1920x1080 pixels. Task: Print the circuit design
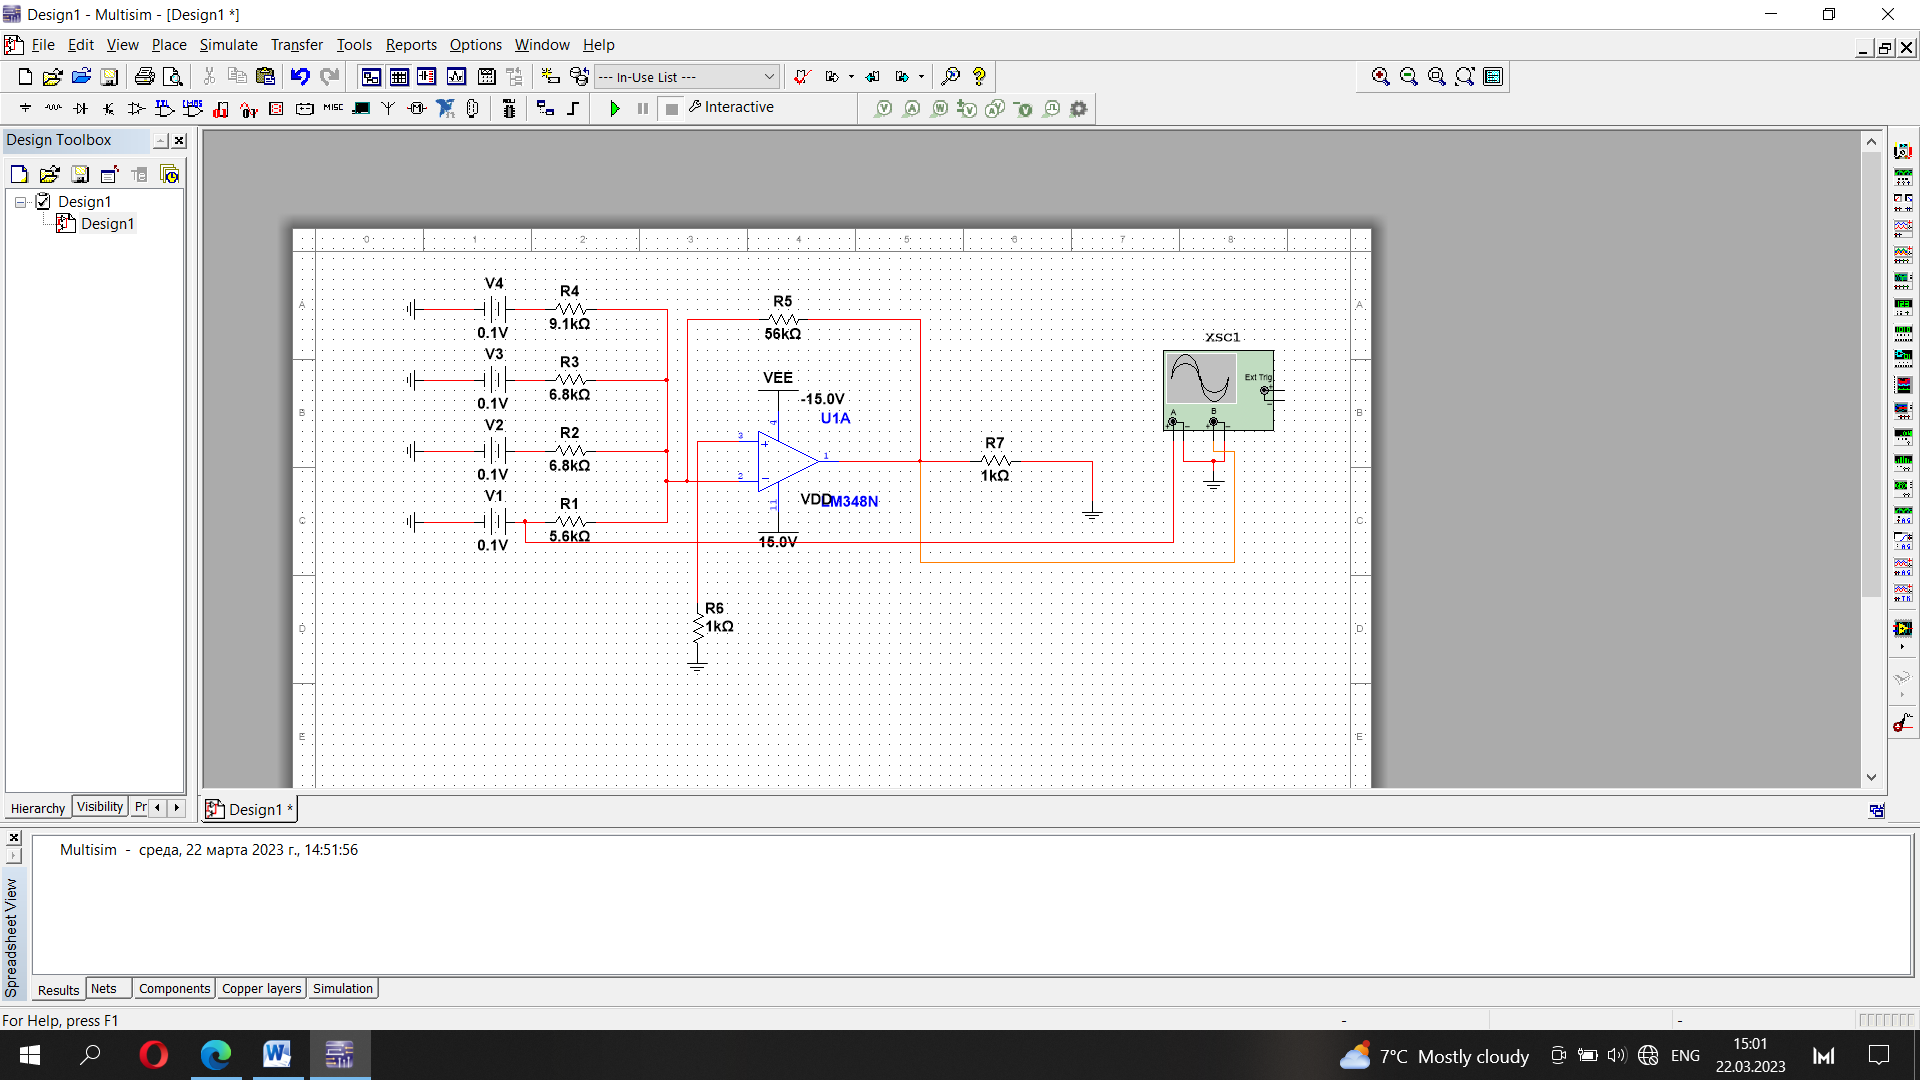coord(144,77)
